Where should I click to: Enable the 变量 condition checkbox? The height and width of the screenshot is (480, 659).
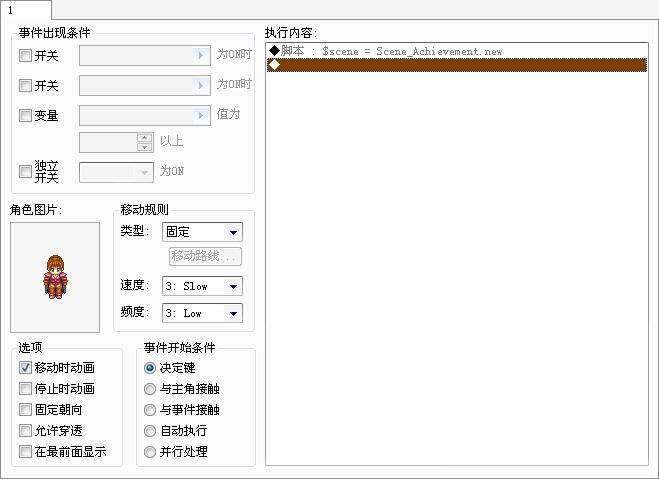pos(25,115)
